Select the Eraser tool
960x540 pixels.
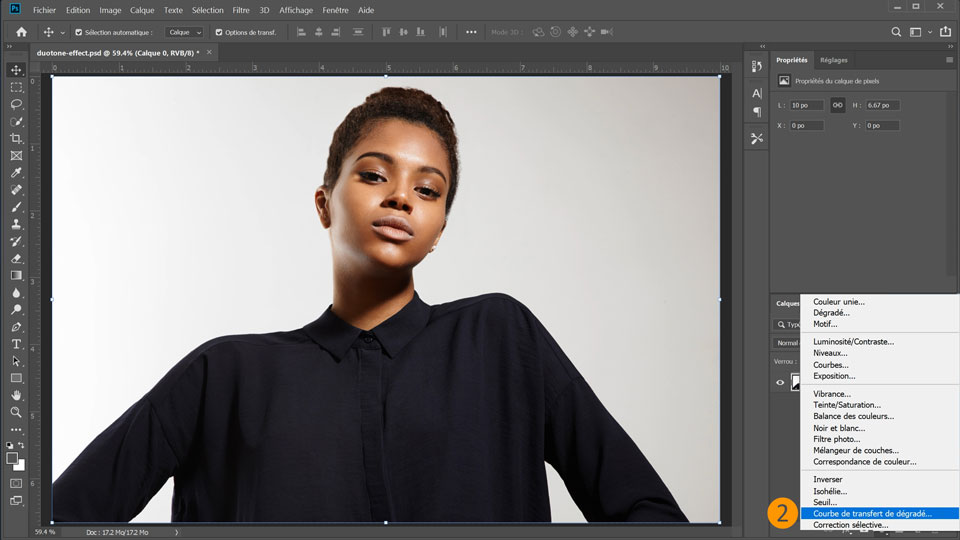click(x=17, y=258)
